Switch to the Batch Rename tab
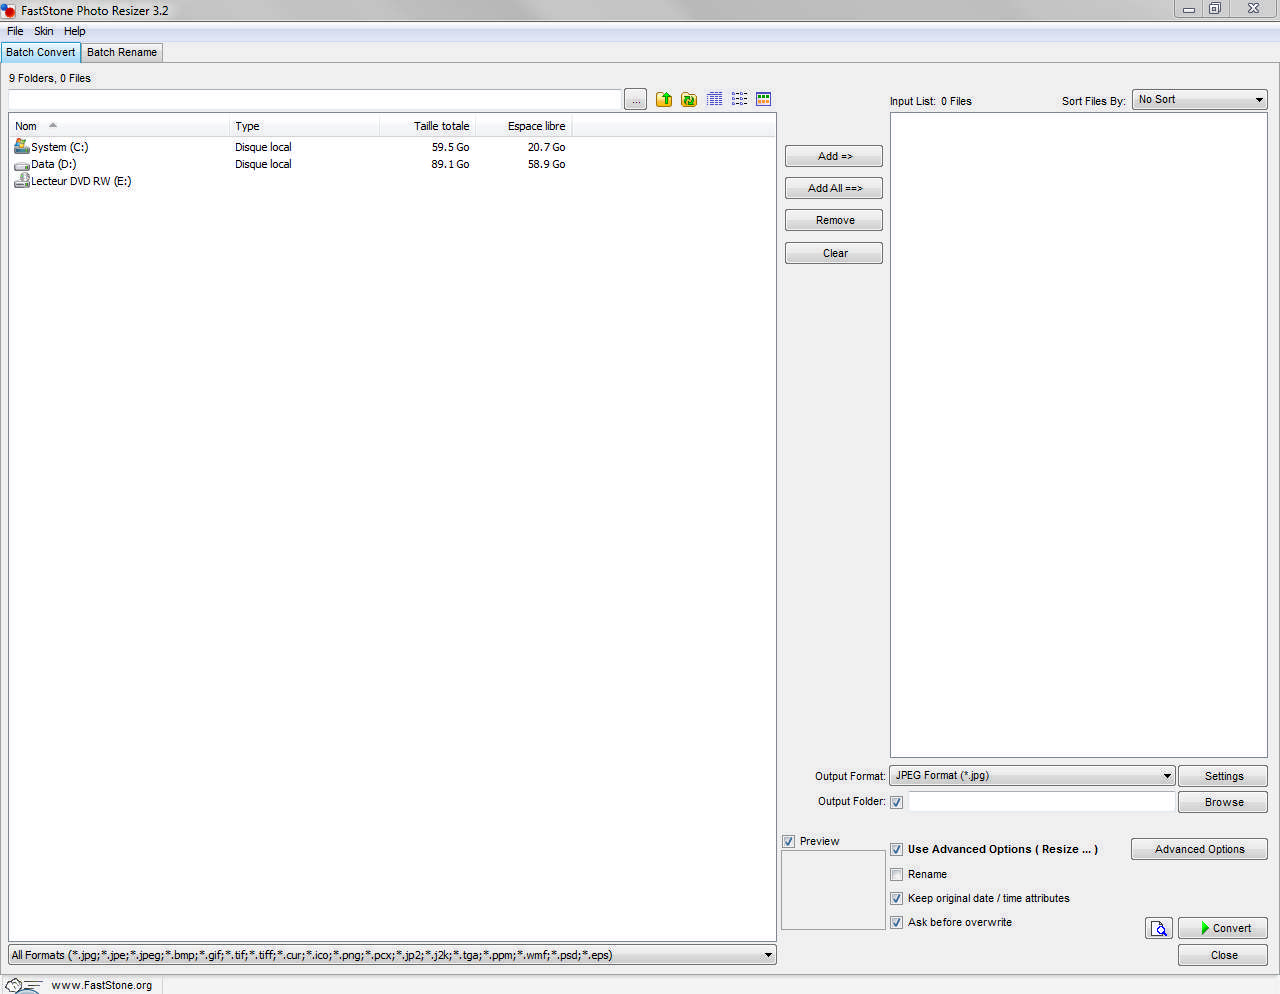Screen dimensions: 1280x994 122,52
